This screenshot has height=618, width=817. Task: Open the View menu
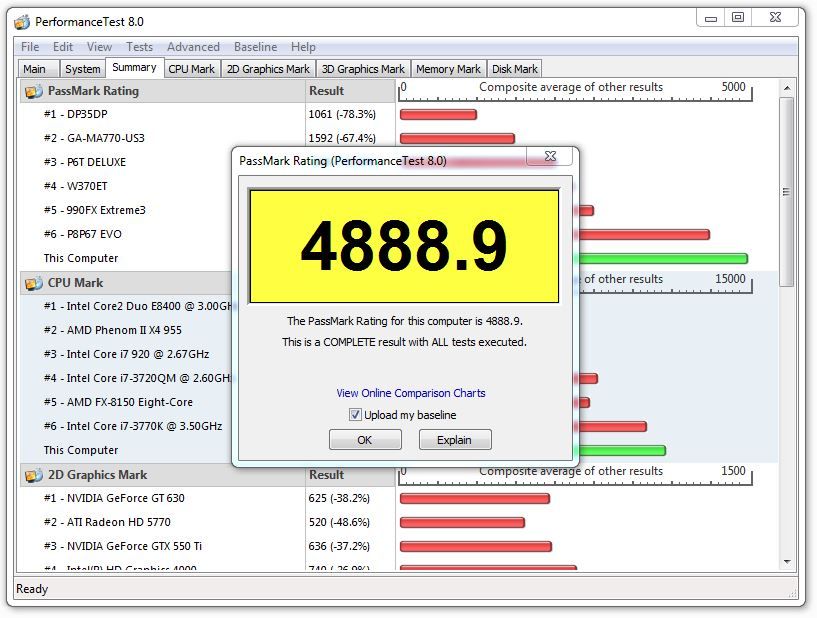point(100,47)
